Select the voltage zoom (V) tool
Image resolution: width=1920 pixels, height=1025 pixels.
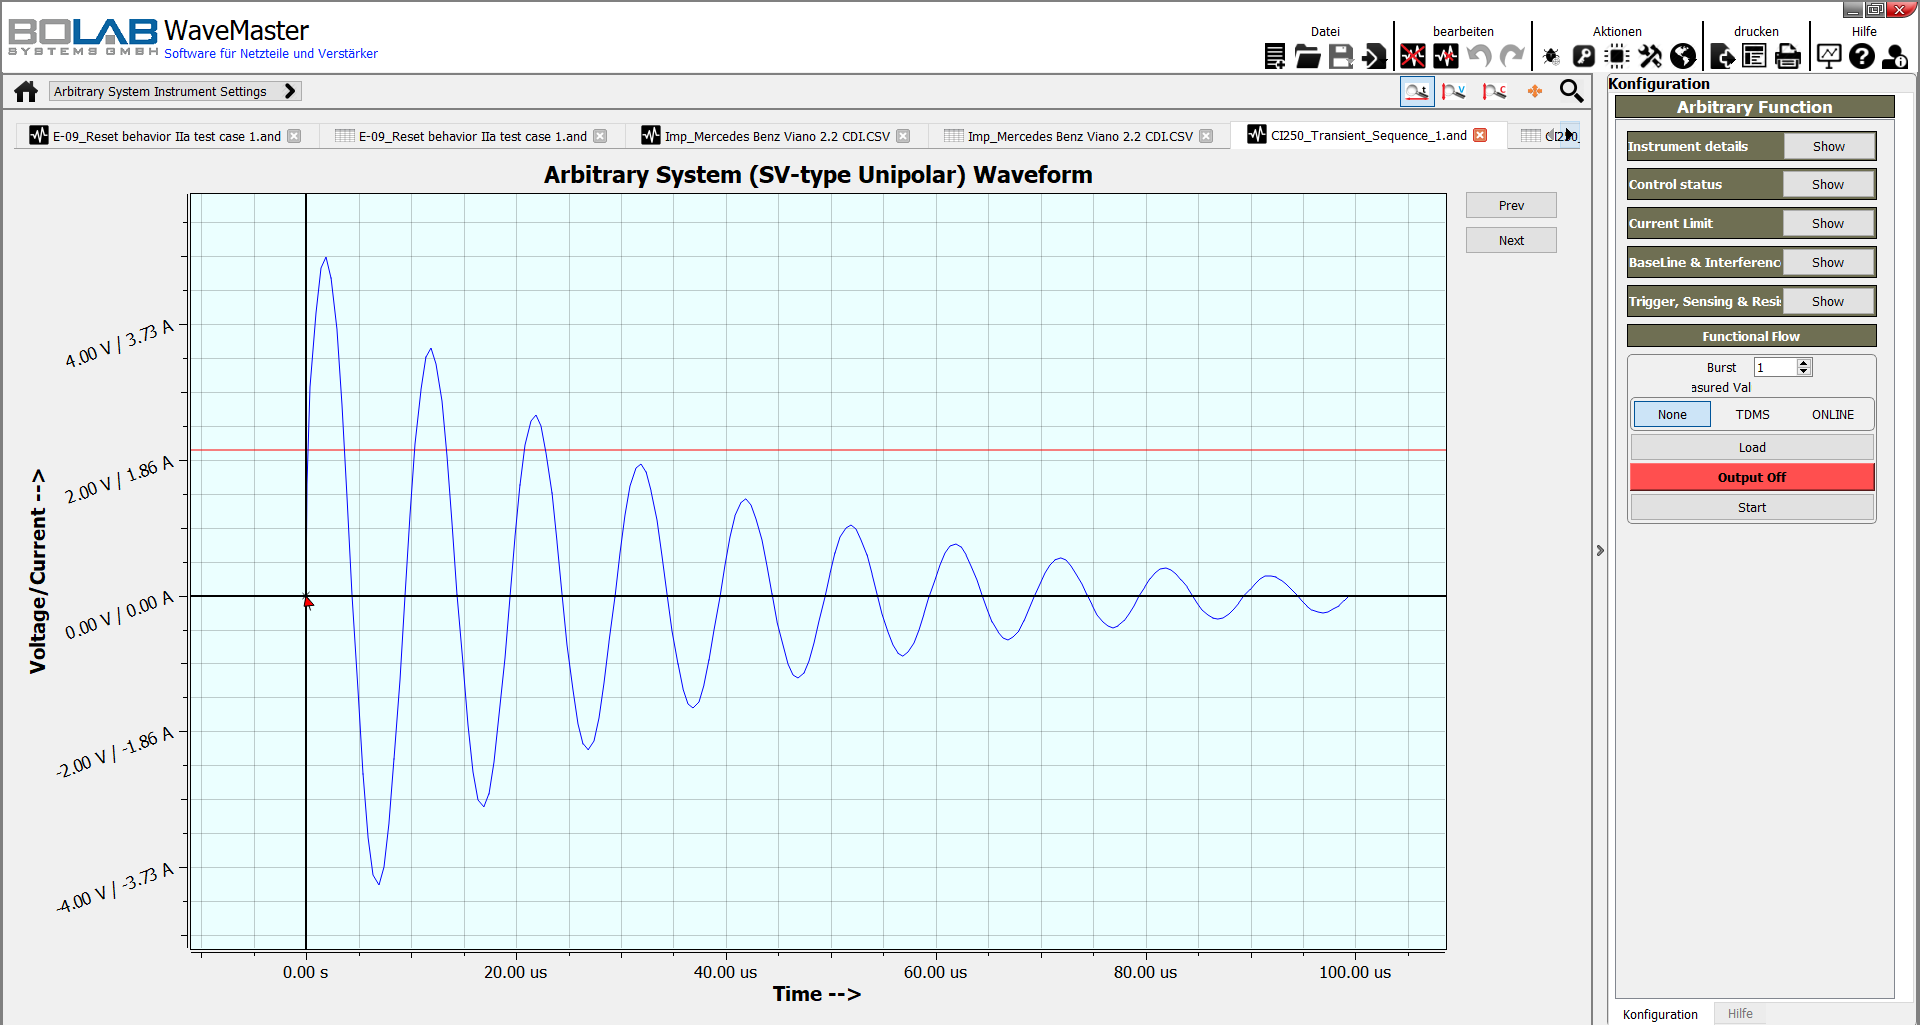point(1454,91)
